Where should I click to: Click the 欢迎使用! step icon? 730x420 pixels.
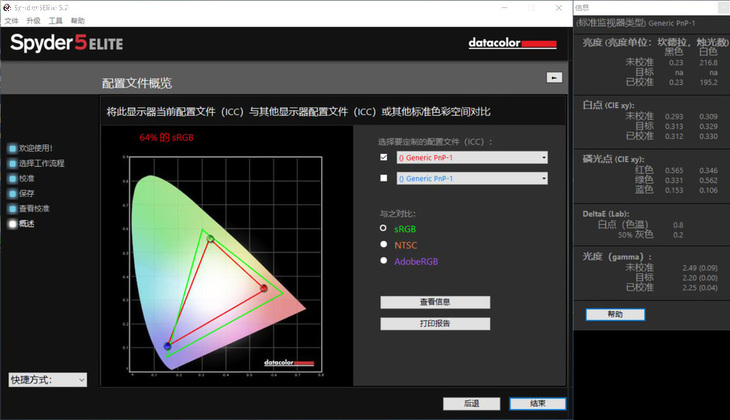pyautogui.click(x=13, y=148)
